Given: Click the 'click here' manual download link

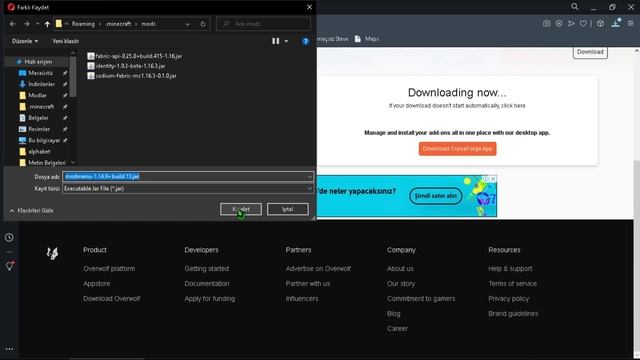Looking at the screenshot, I should (x=513, y=106).
